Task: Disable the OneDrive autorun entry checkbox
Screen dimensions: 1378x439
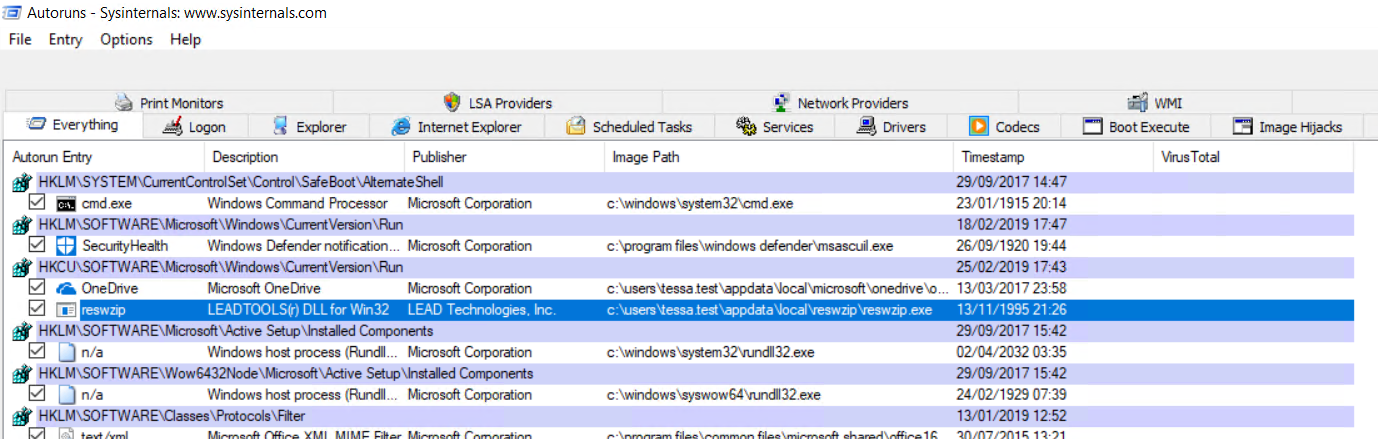Action: [37, 288]
